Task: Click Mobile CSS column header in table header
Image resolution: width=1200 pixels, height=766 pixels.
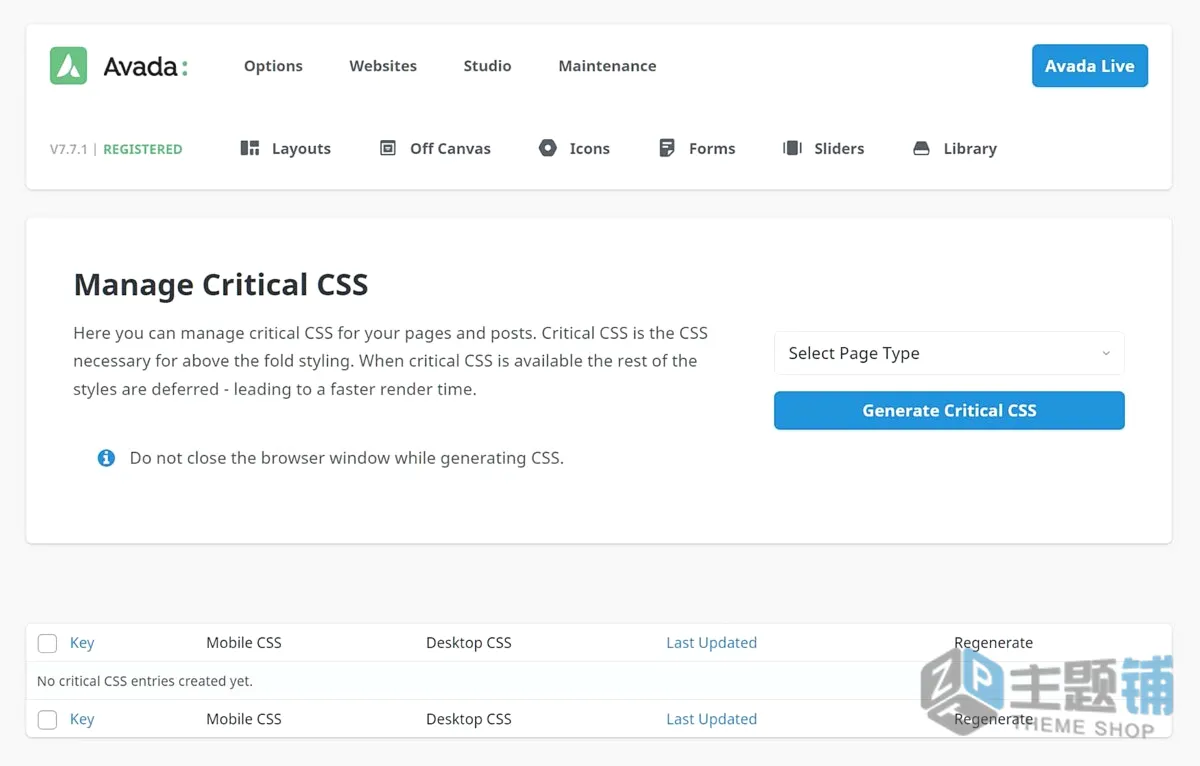Action: tap(244, 643)
